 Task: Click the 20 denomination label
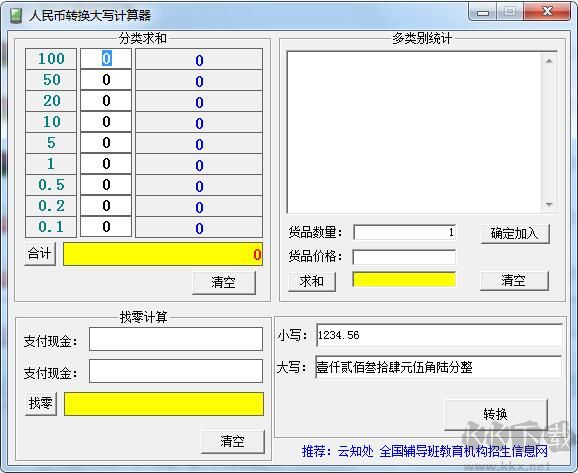tap(51, 101)
